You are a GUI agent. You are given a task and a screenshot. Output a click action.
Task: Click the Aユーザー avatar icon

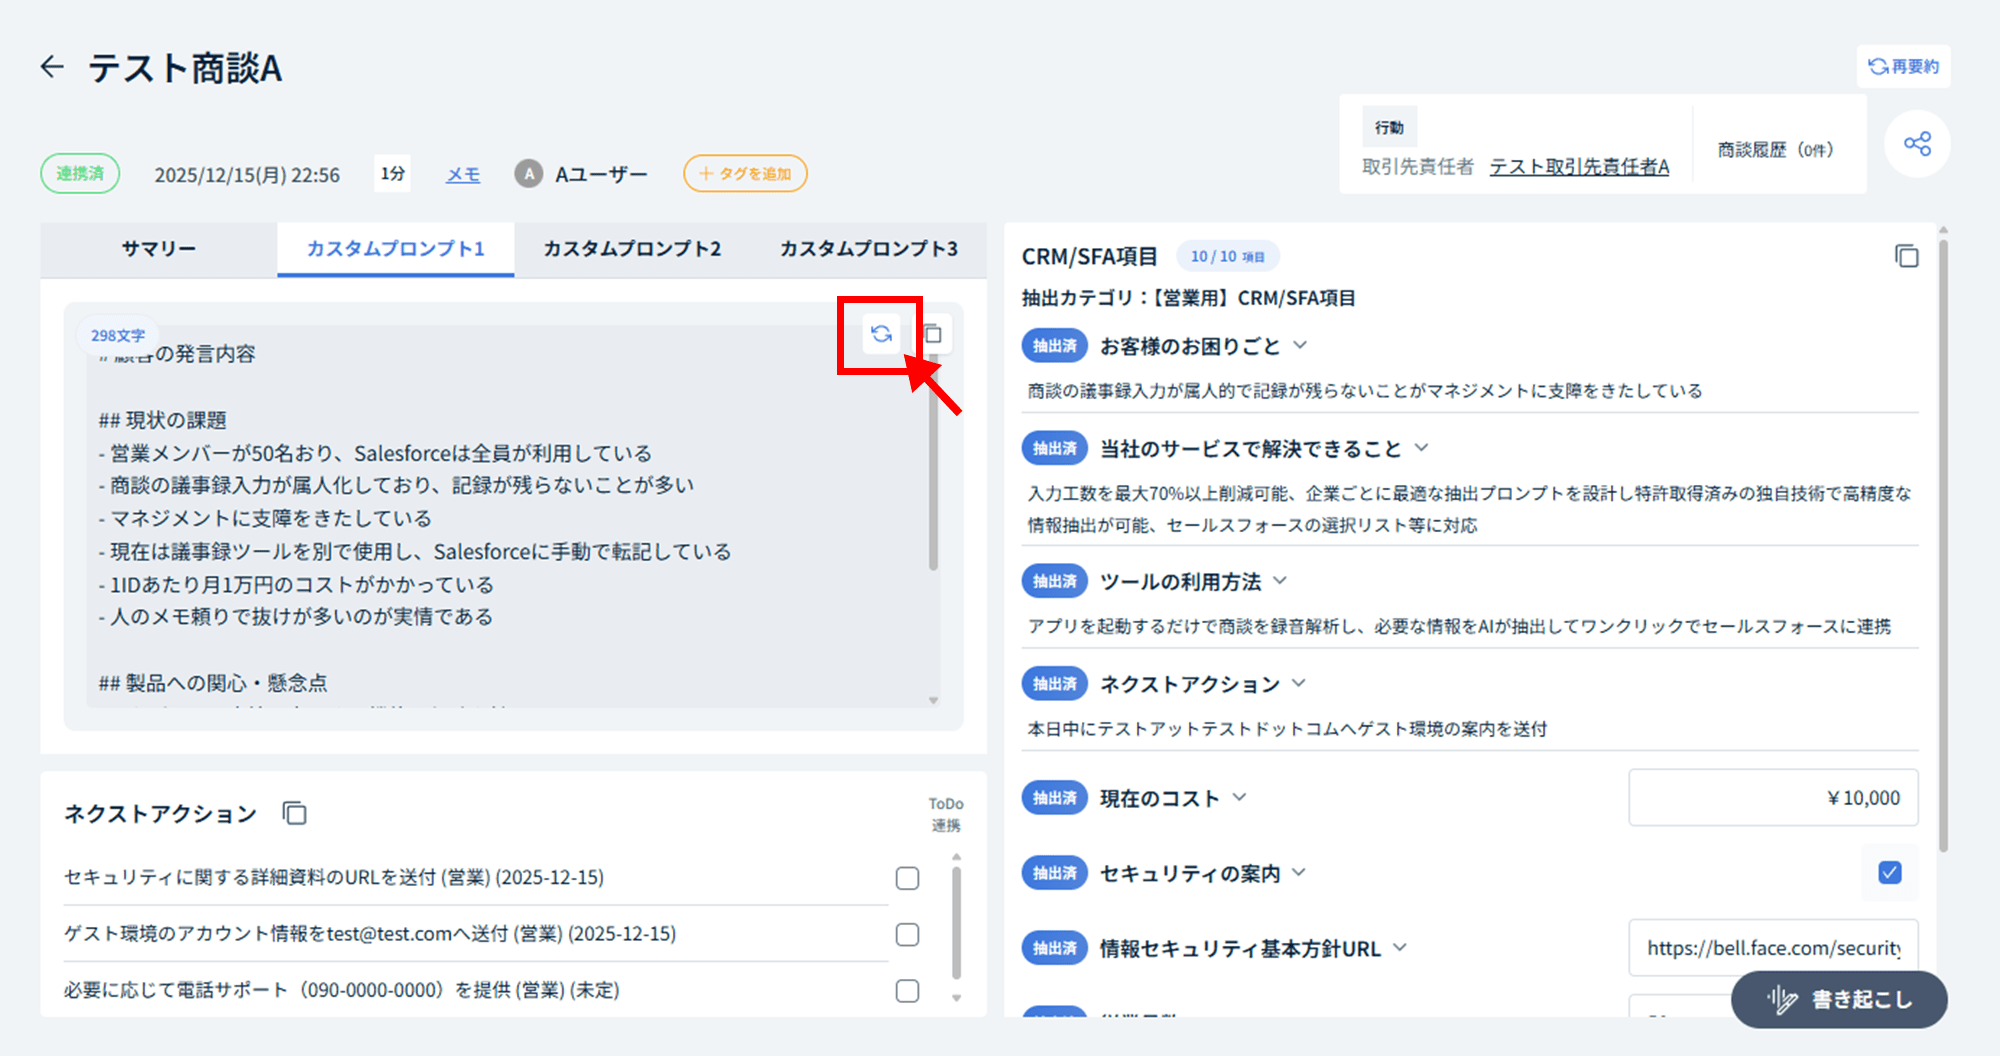point(528,174)
